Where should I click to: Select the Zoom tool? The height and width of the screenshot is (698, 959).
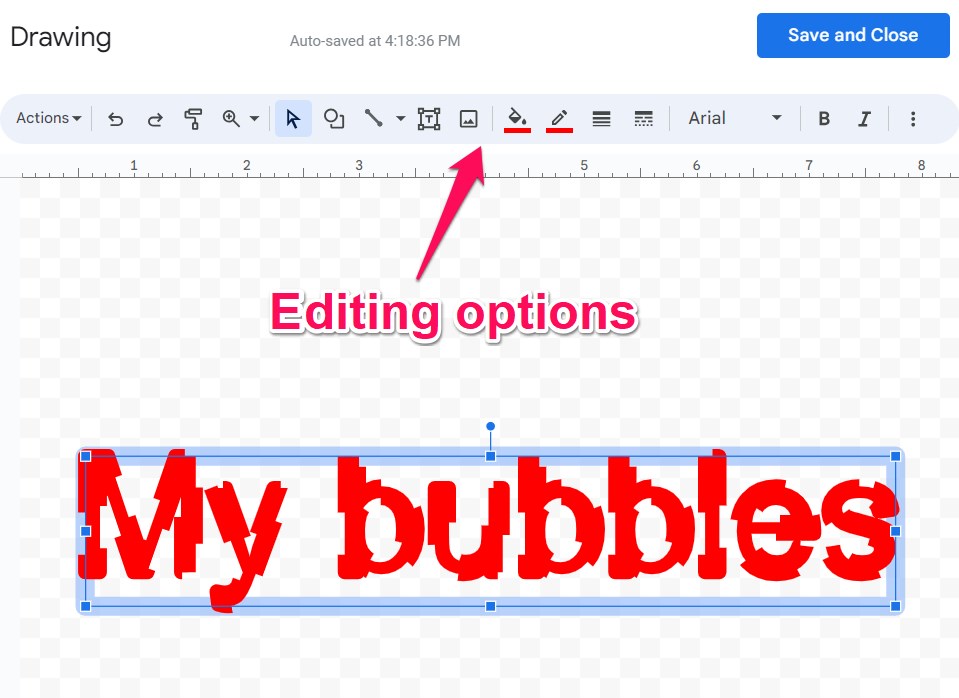point(231,118)
